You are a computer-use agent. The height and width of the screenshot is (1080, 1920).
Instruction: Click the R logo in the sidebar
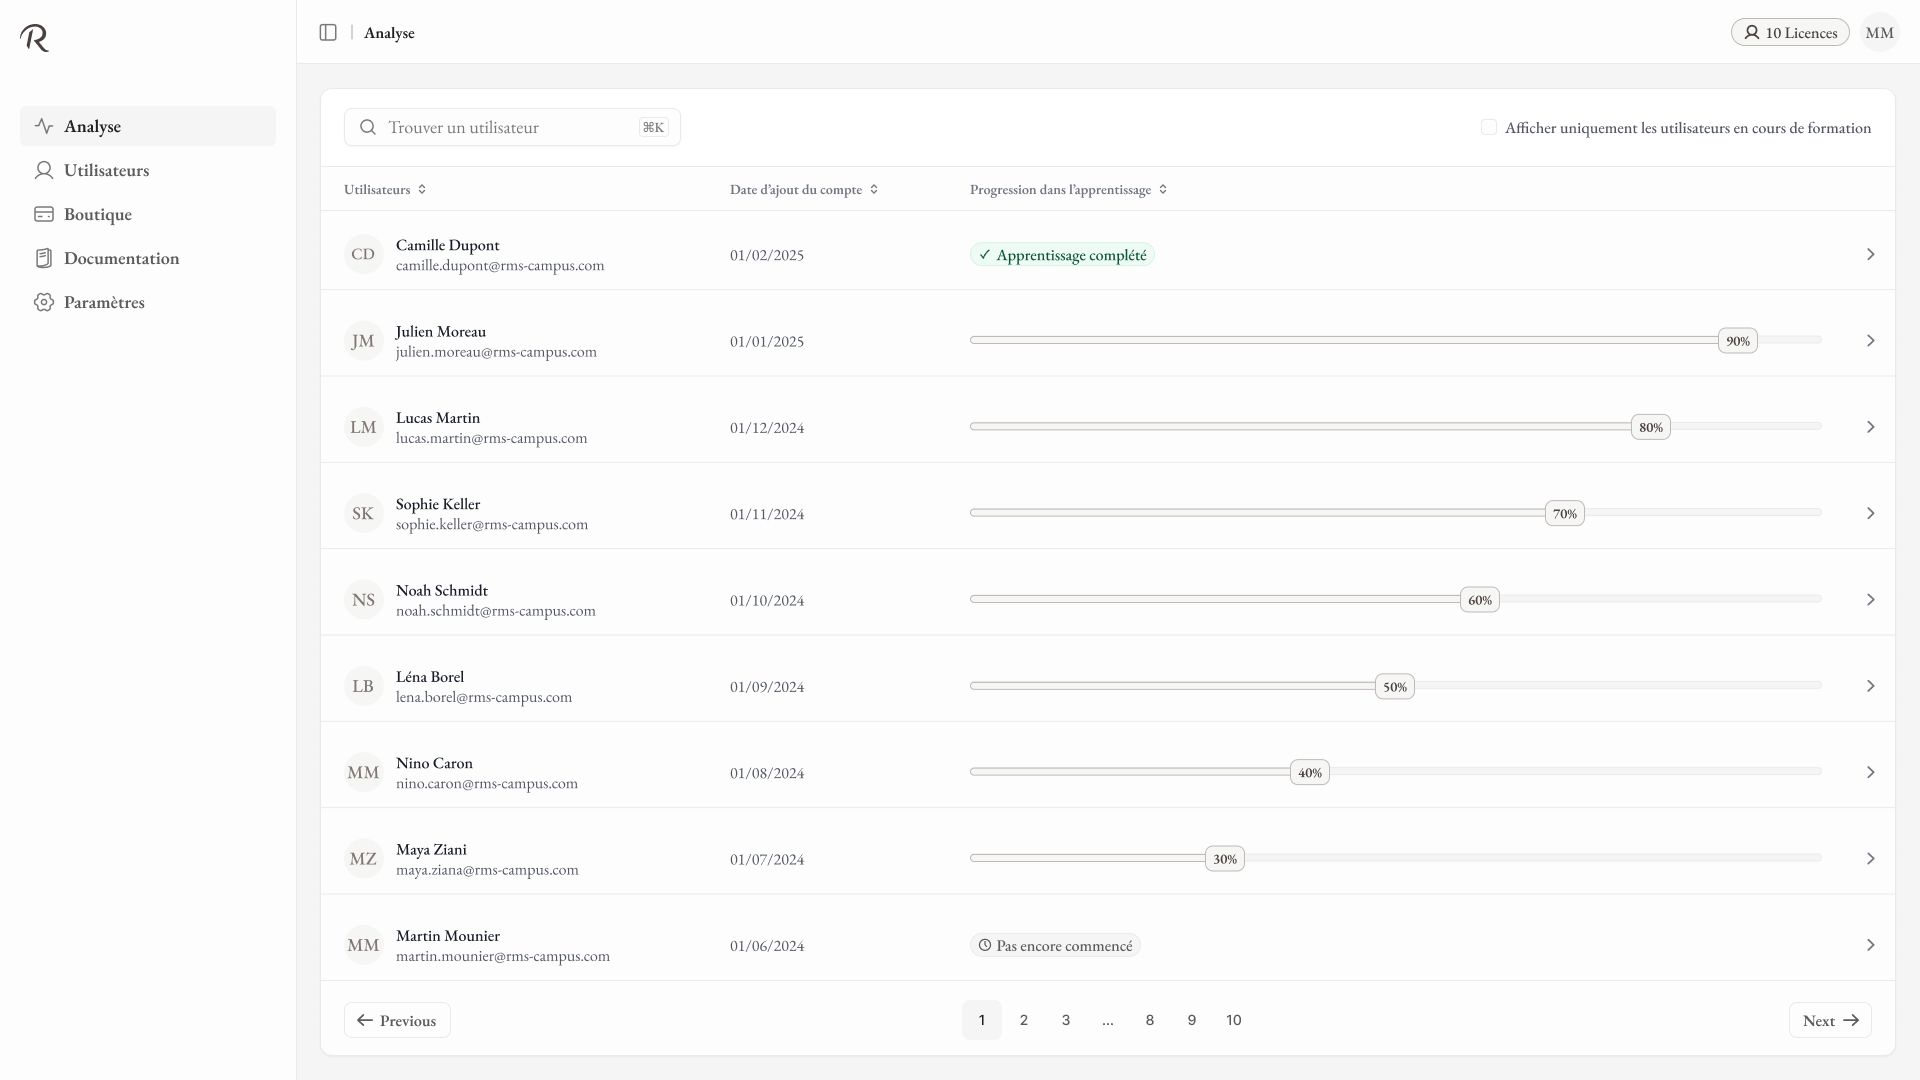(35, 38)
